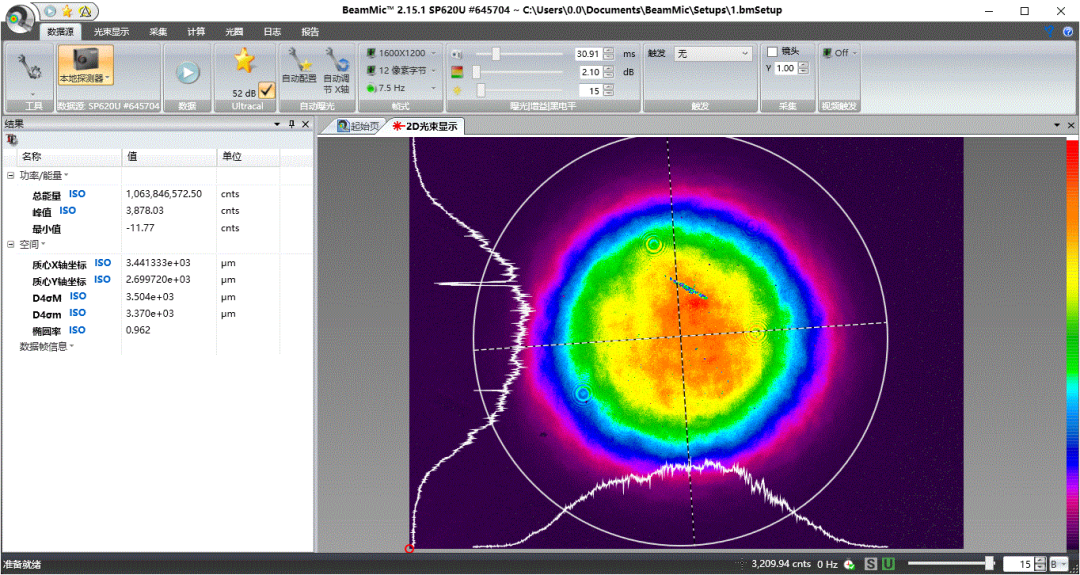The width and height of the screenshot is (1080, 575).
Task: Click the gain slider handle
Action: click(476, 72)
